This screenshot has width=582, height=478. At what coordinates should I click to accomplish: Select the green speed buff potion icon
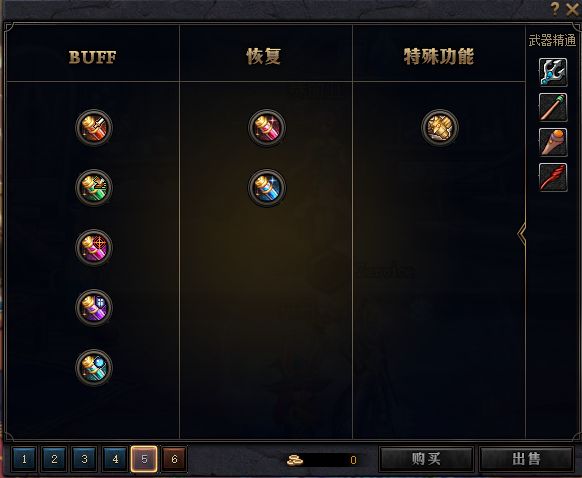[94, 188]
